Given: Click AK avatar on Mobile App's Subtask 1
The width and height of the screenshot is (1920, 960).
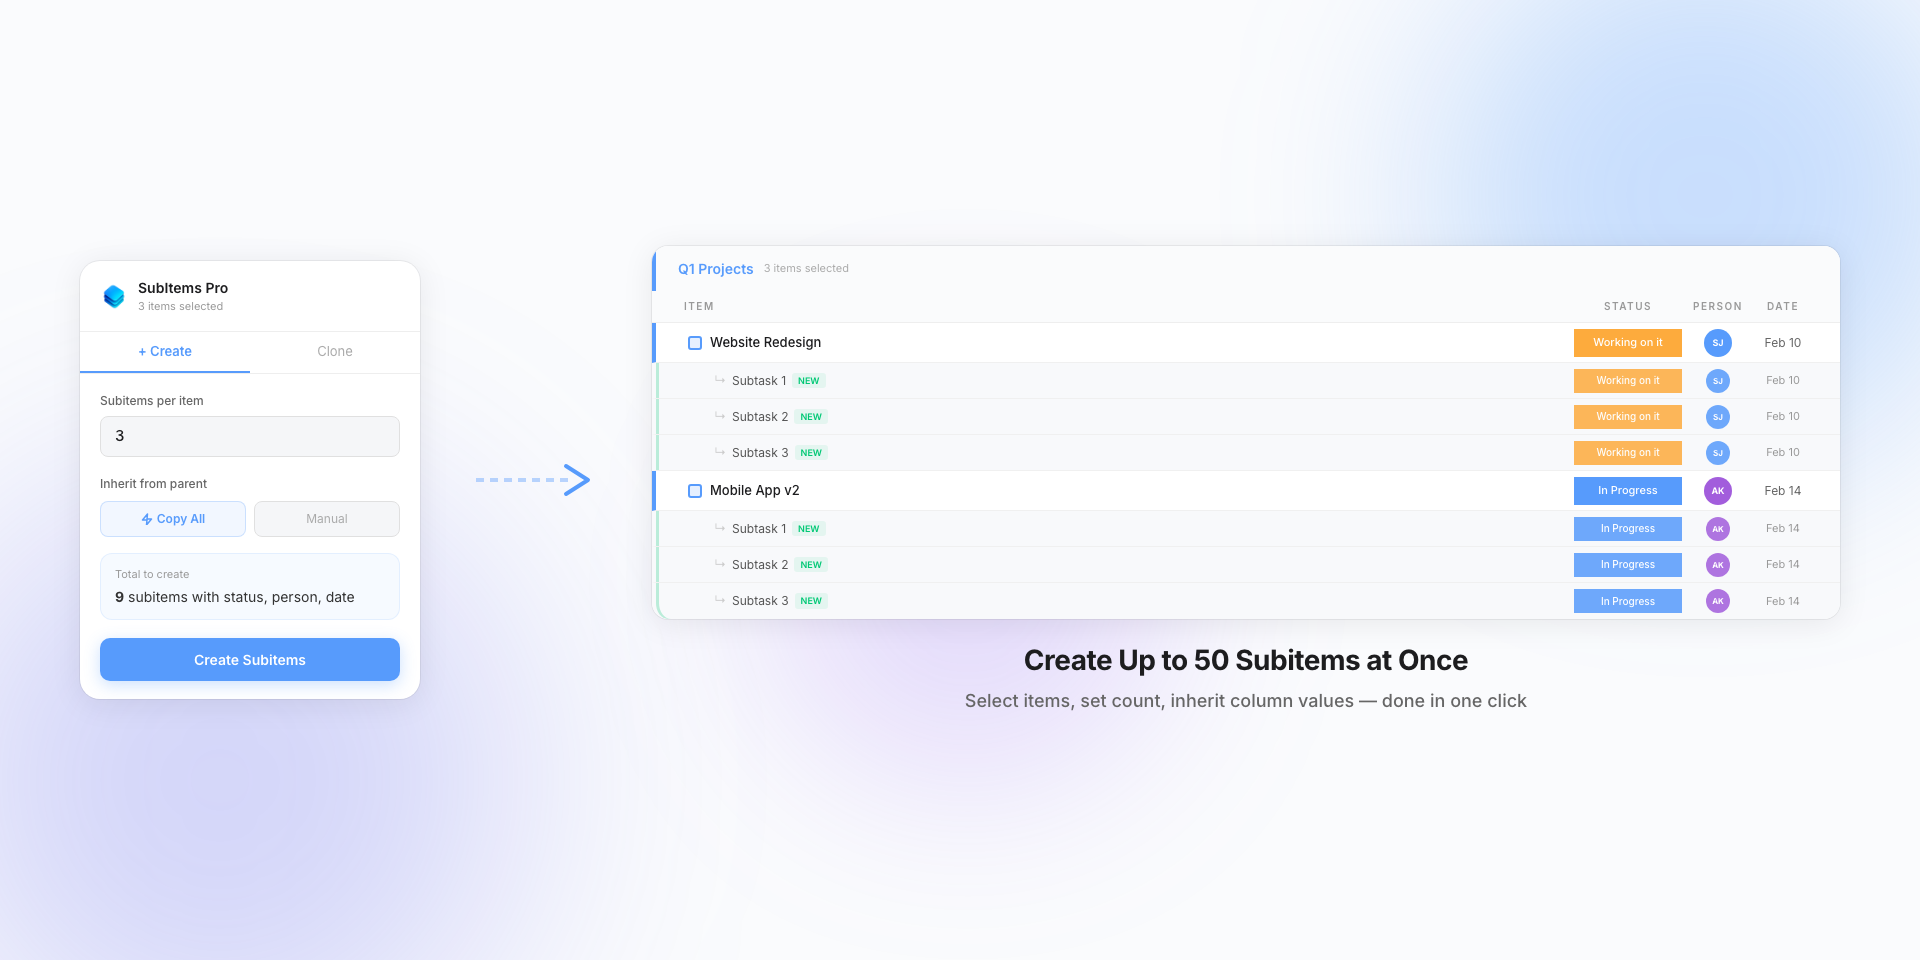Looking at the screenshot, I should click(1718, 528).
